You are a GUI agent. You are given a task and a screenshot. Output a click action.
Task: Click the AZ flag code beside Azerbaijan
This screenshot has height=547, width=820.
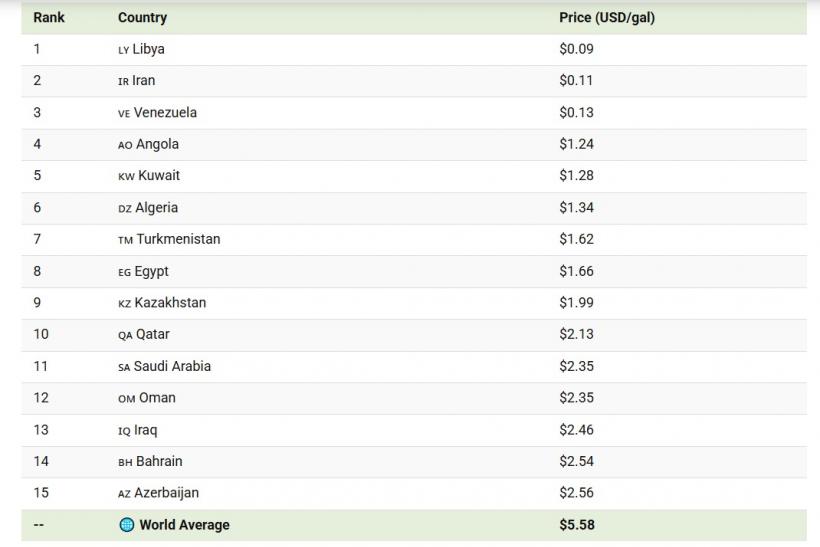pyautogui.click(x=125, y=494)
